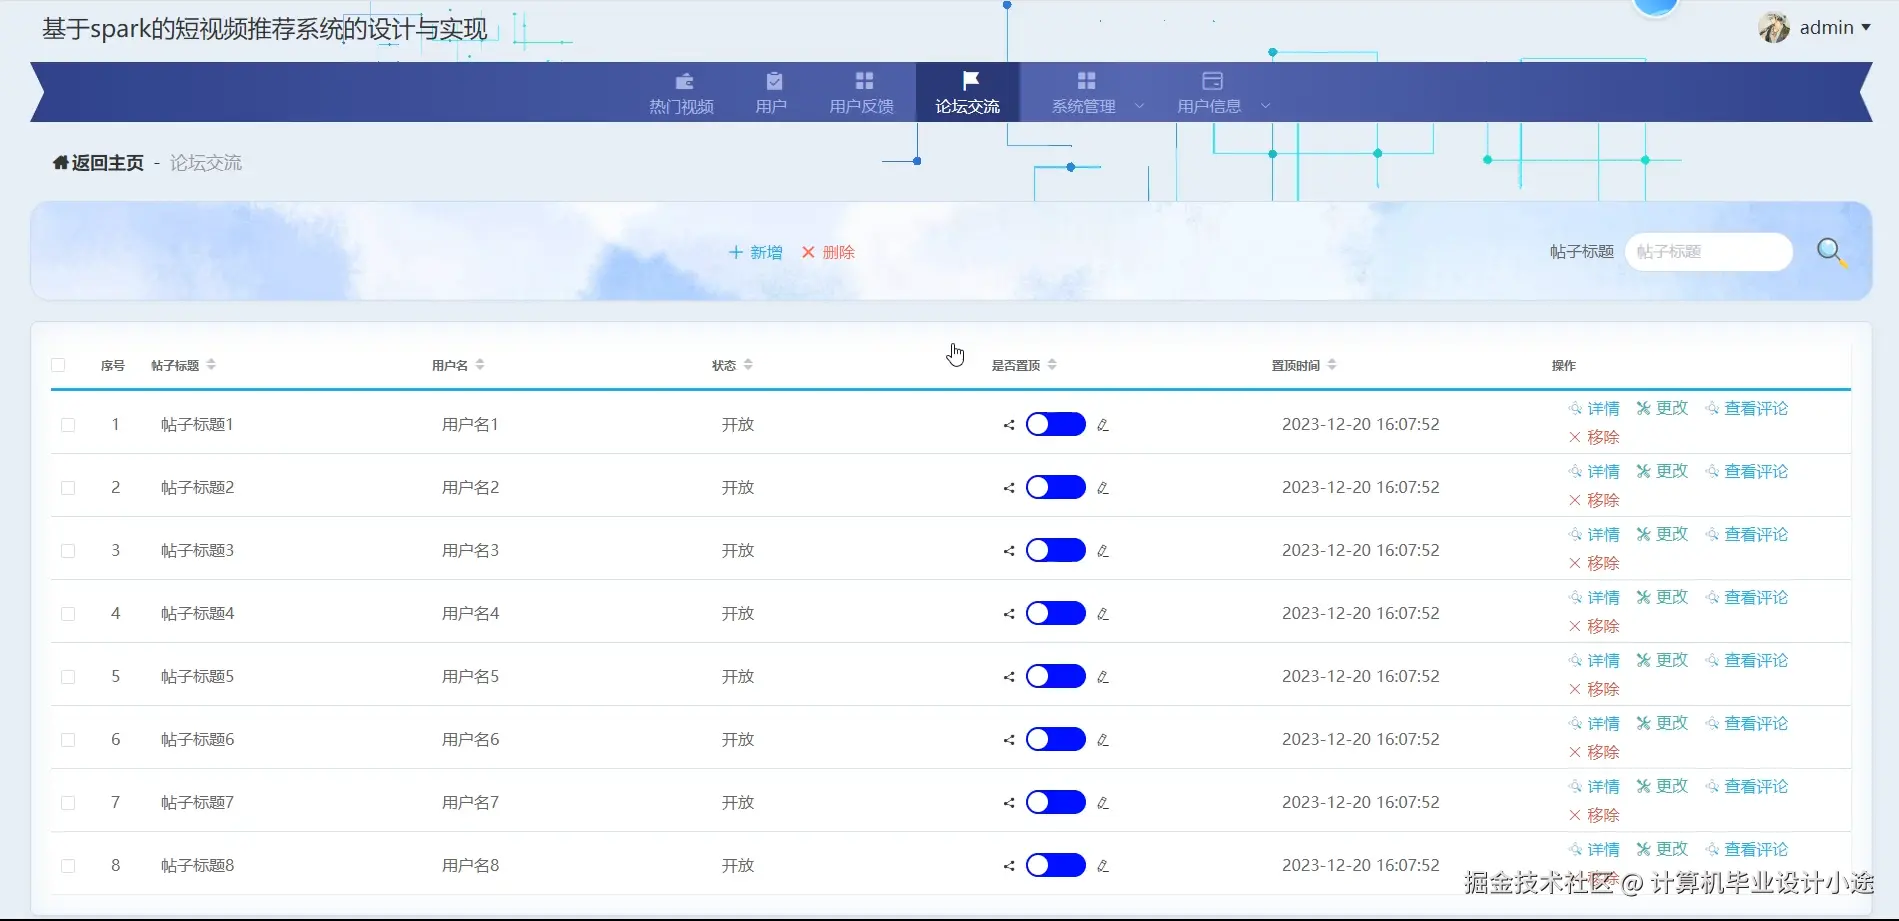Click 更改 for 帖子标题4
1899x921 pixels.
pos(1662,597)
